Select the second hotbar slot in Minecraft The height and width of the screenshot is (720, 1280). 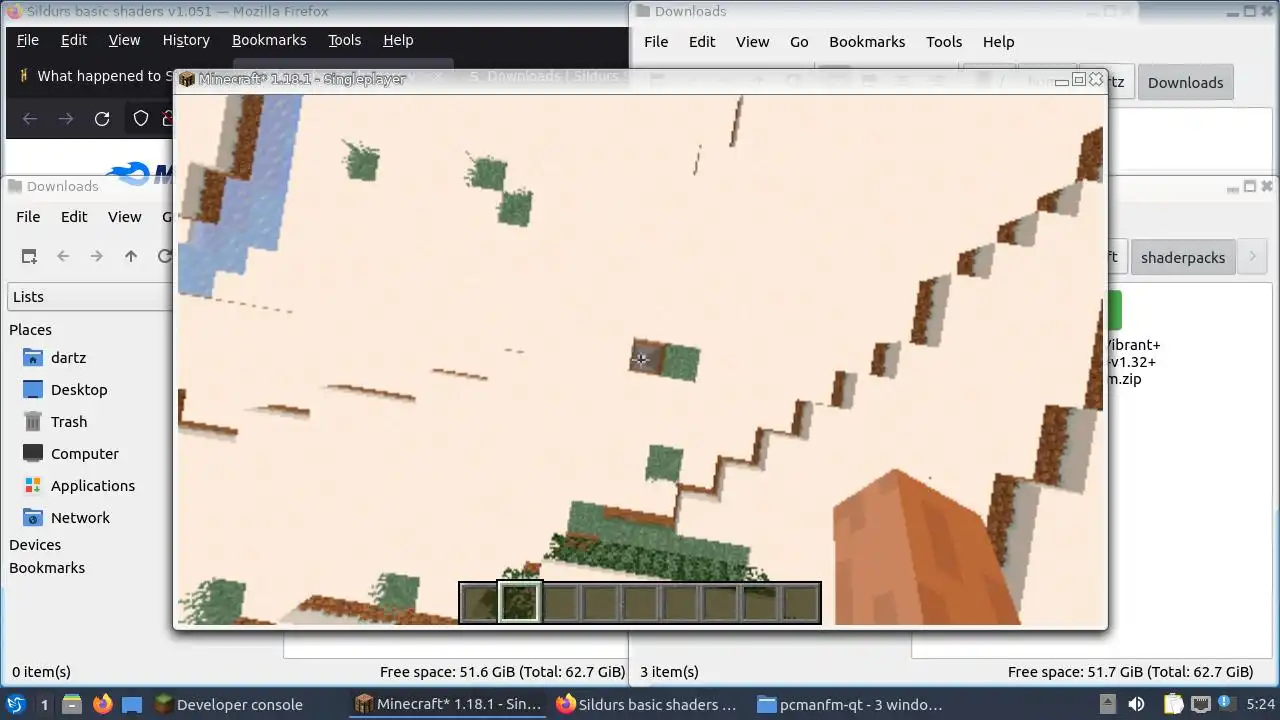pos(520,603)
